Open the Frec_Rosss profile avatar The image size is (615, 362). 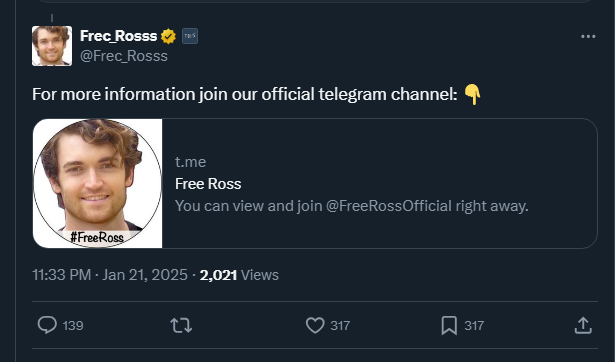[x=52, y=46]
